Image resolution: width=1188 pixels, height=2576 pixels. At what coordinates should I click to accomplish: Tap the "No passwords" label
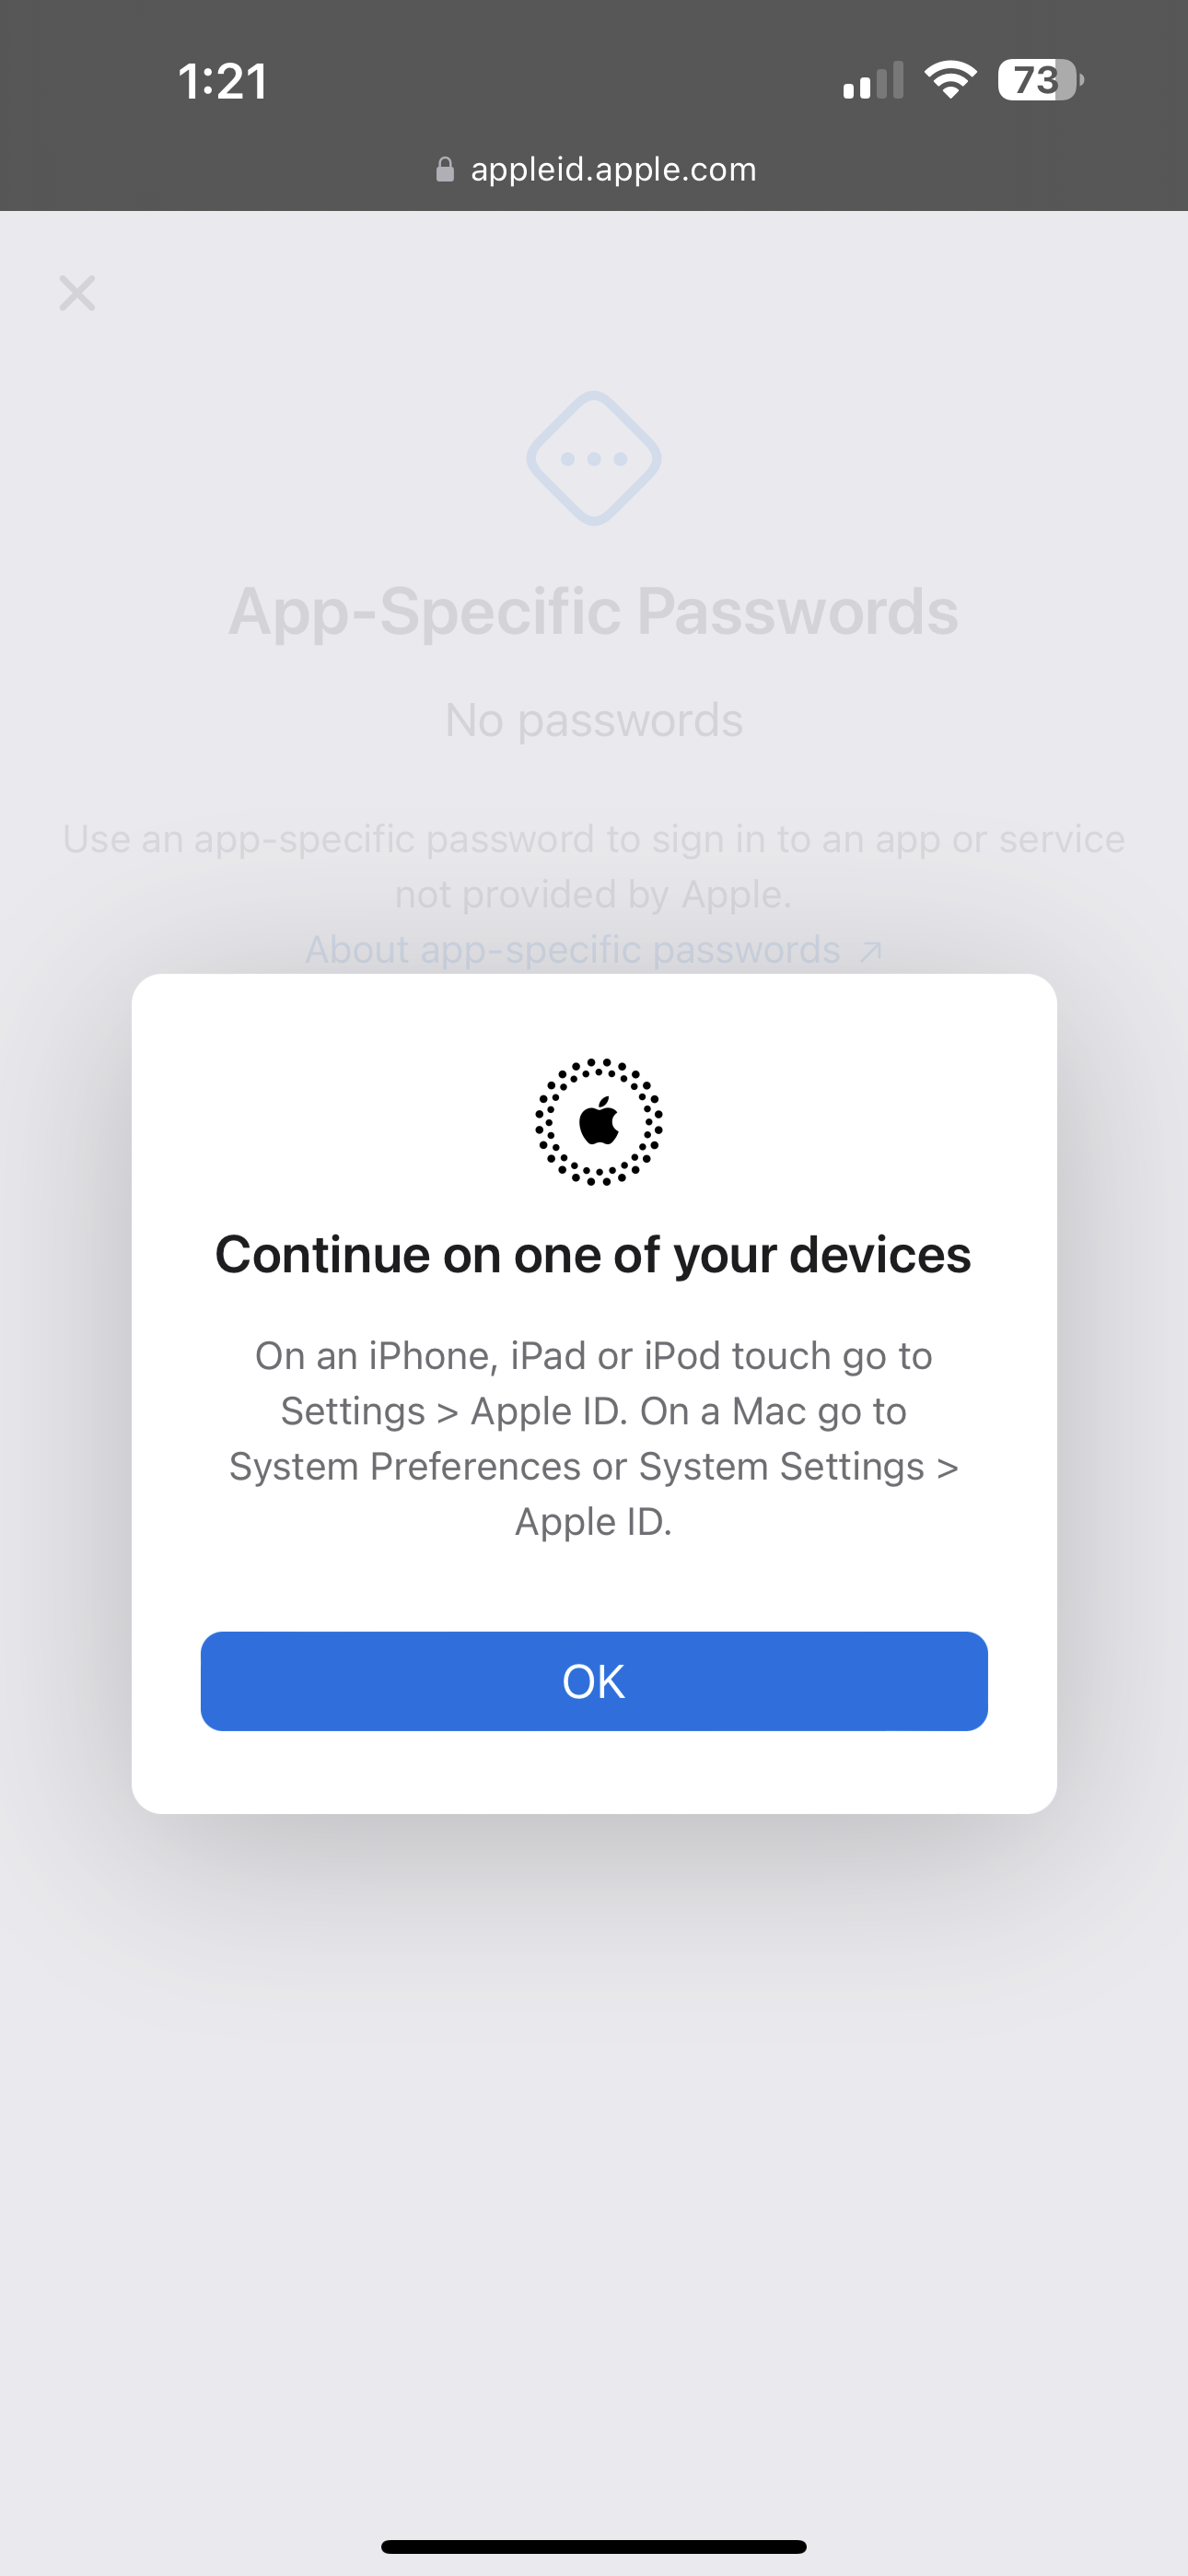click(x=594, y=720)
